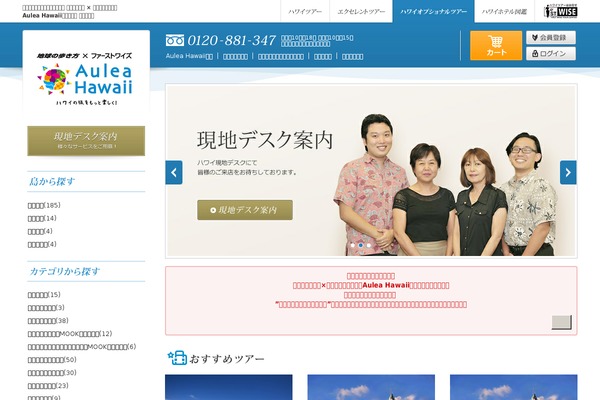Open the category link with count (23)

(48, 385)
